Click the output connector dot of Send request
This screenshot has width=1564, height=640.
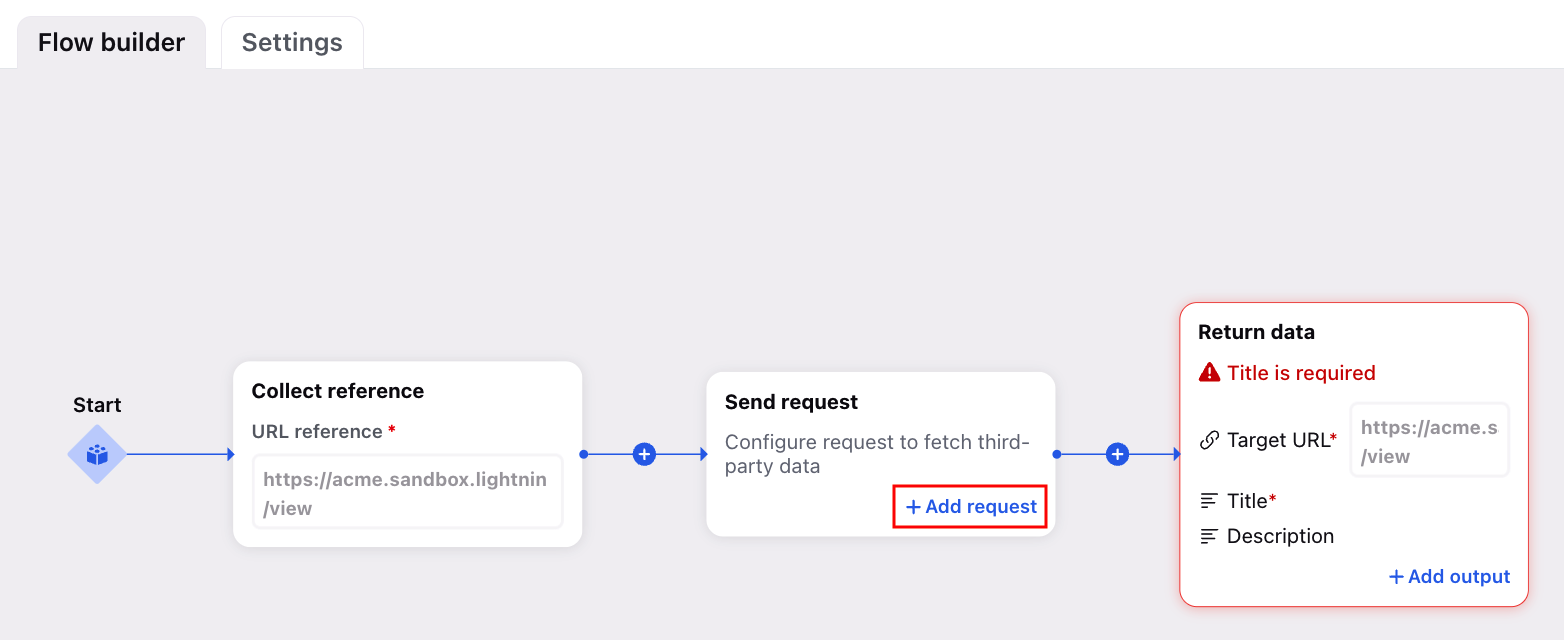click(x=1057, y=455)
